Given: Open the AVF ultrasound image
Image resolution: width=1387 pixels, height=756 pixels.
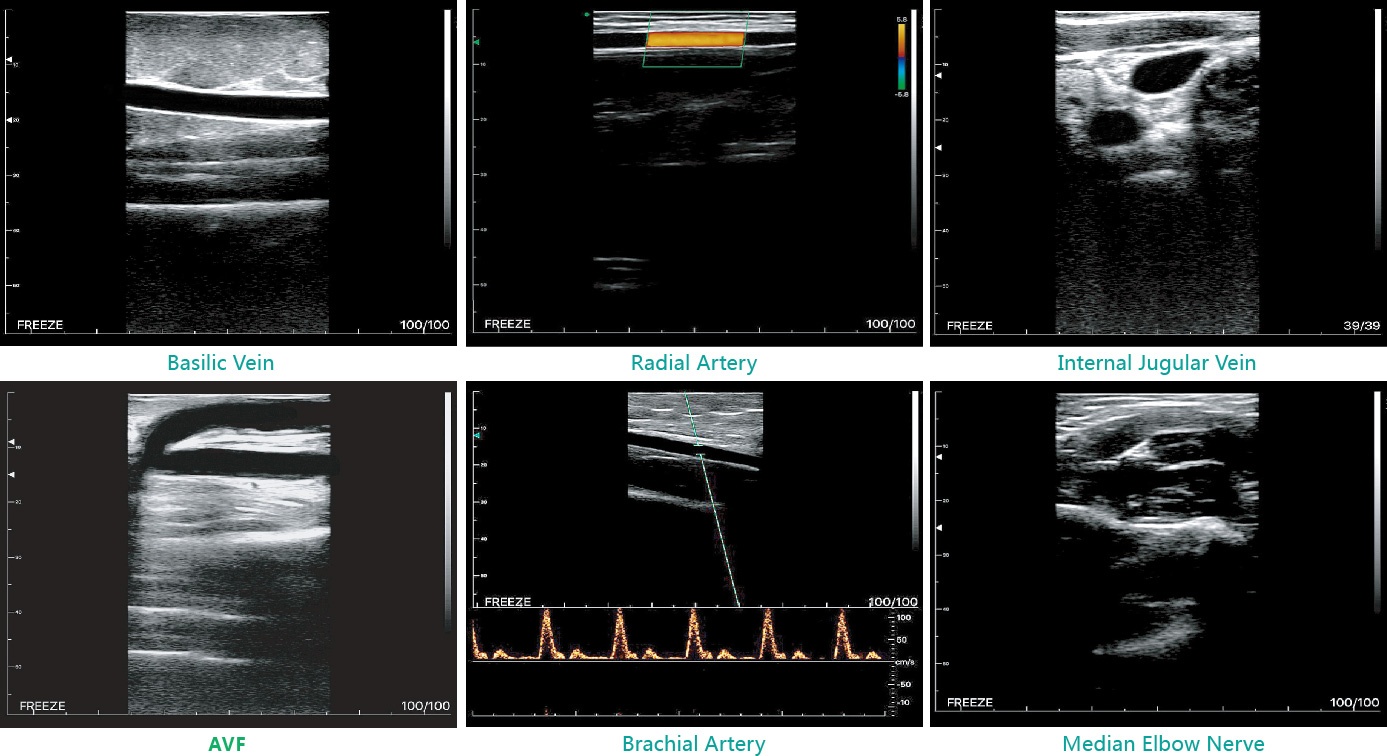Looking at the screenshot, I should click(228, 554).
